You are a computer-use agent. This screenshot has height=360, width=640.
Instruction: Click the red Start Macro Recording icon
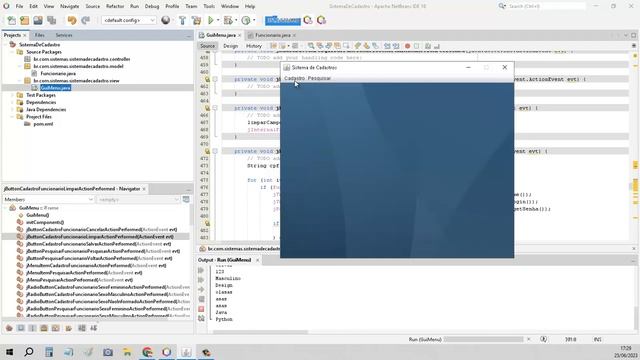click(x=407, y=46)
